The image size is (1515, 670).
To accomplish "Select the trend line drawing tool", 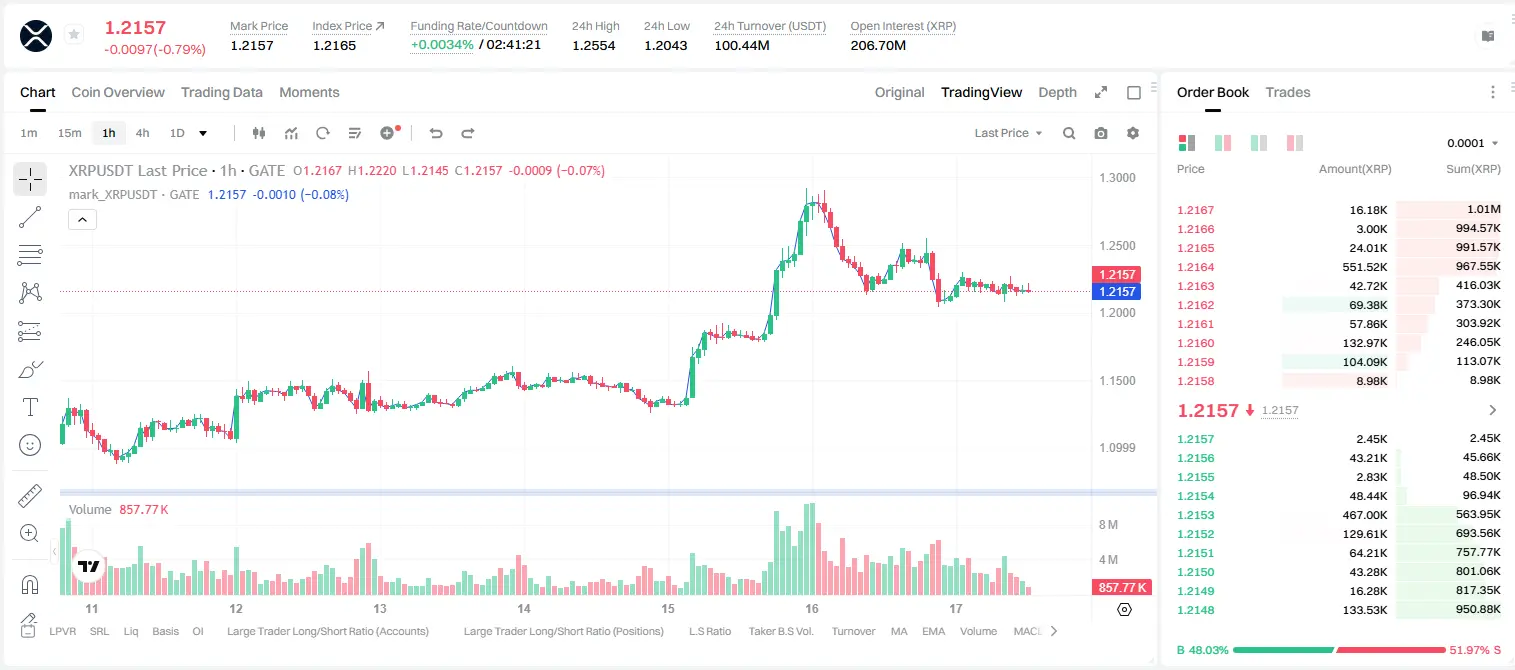I will coord(30,217).
